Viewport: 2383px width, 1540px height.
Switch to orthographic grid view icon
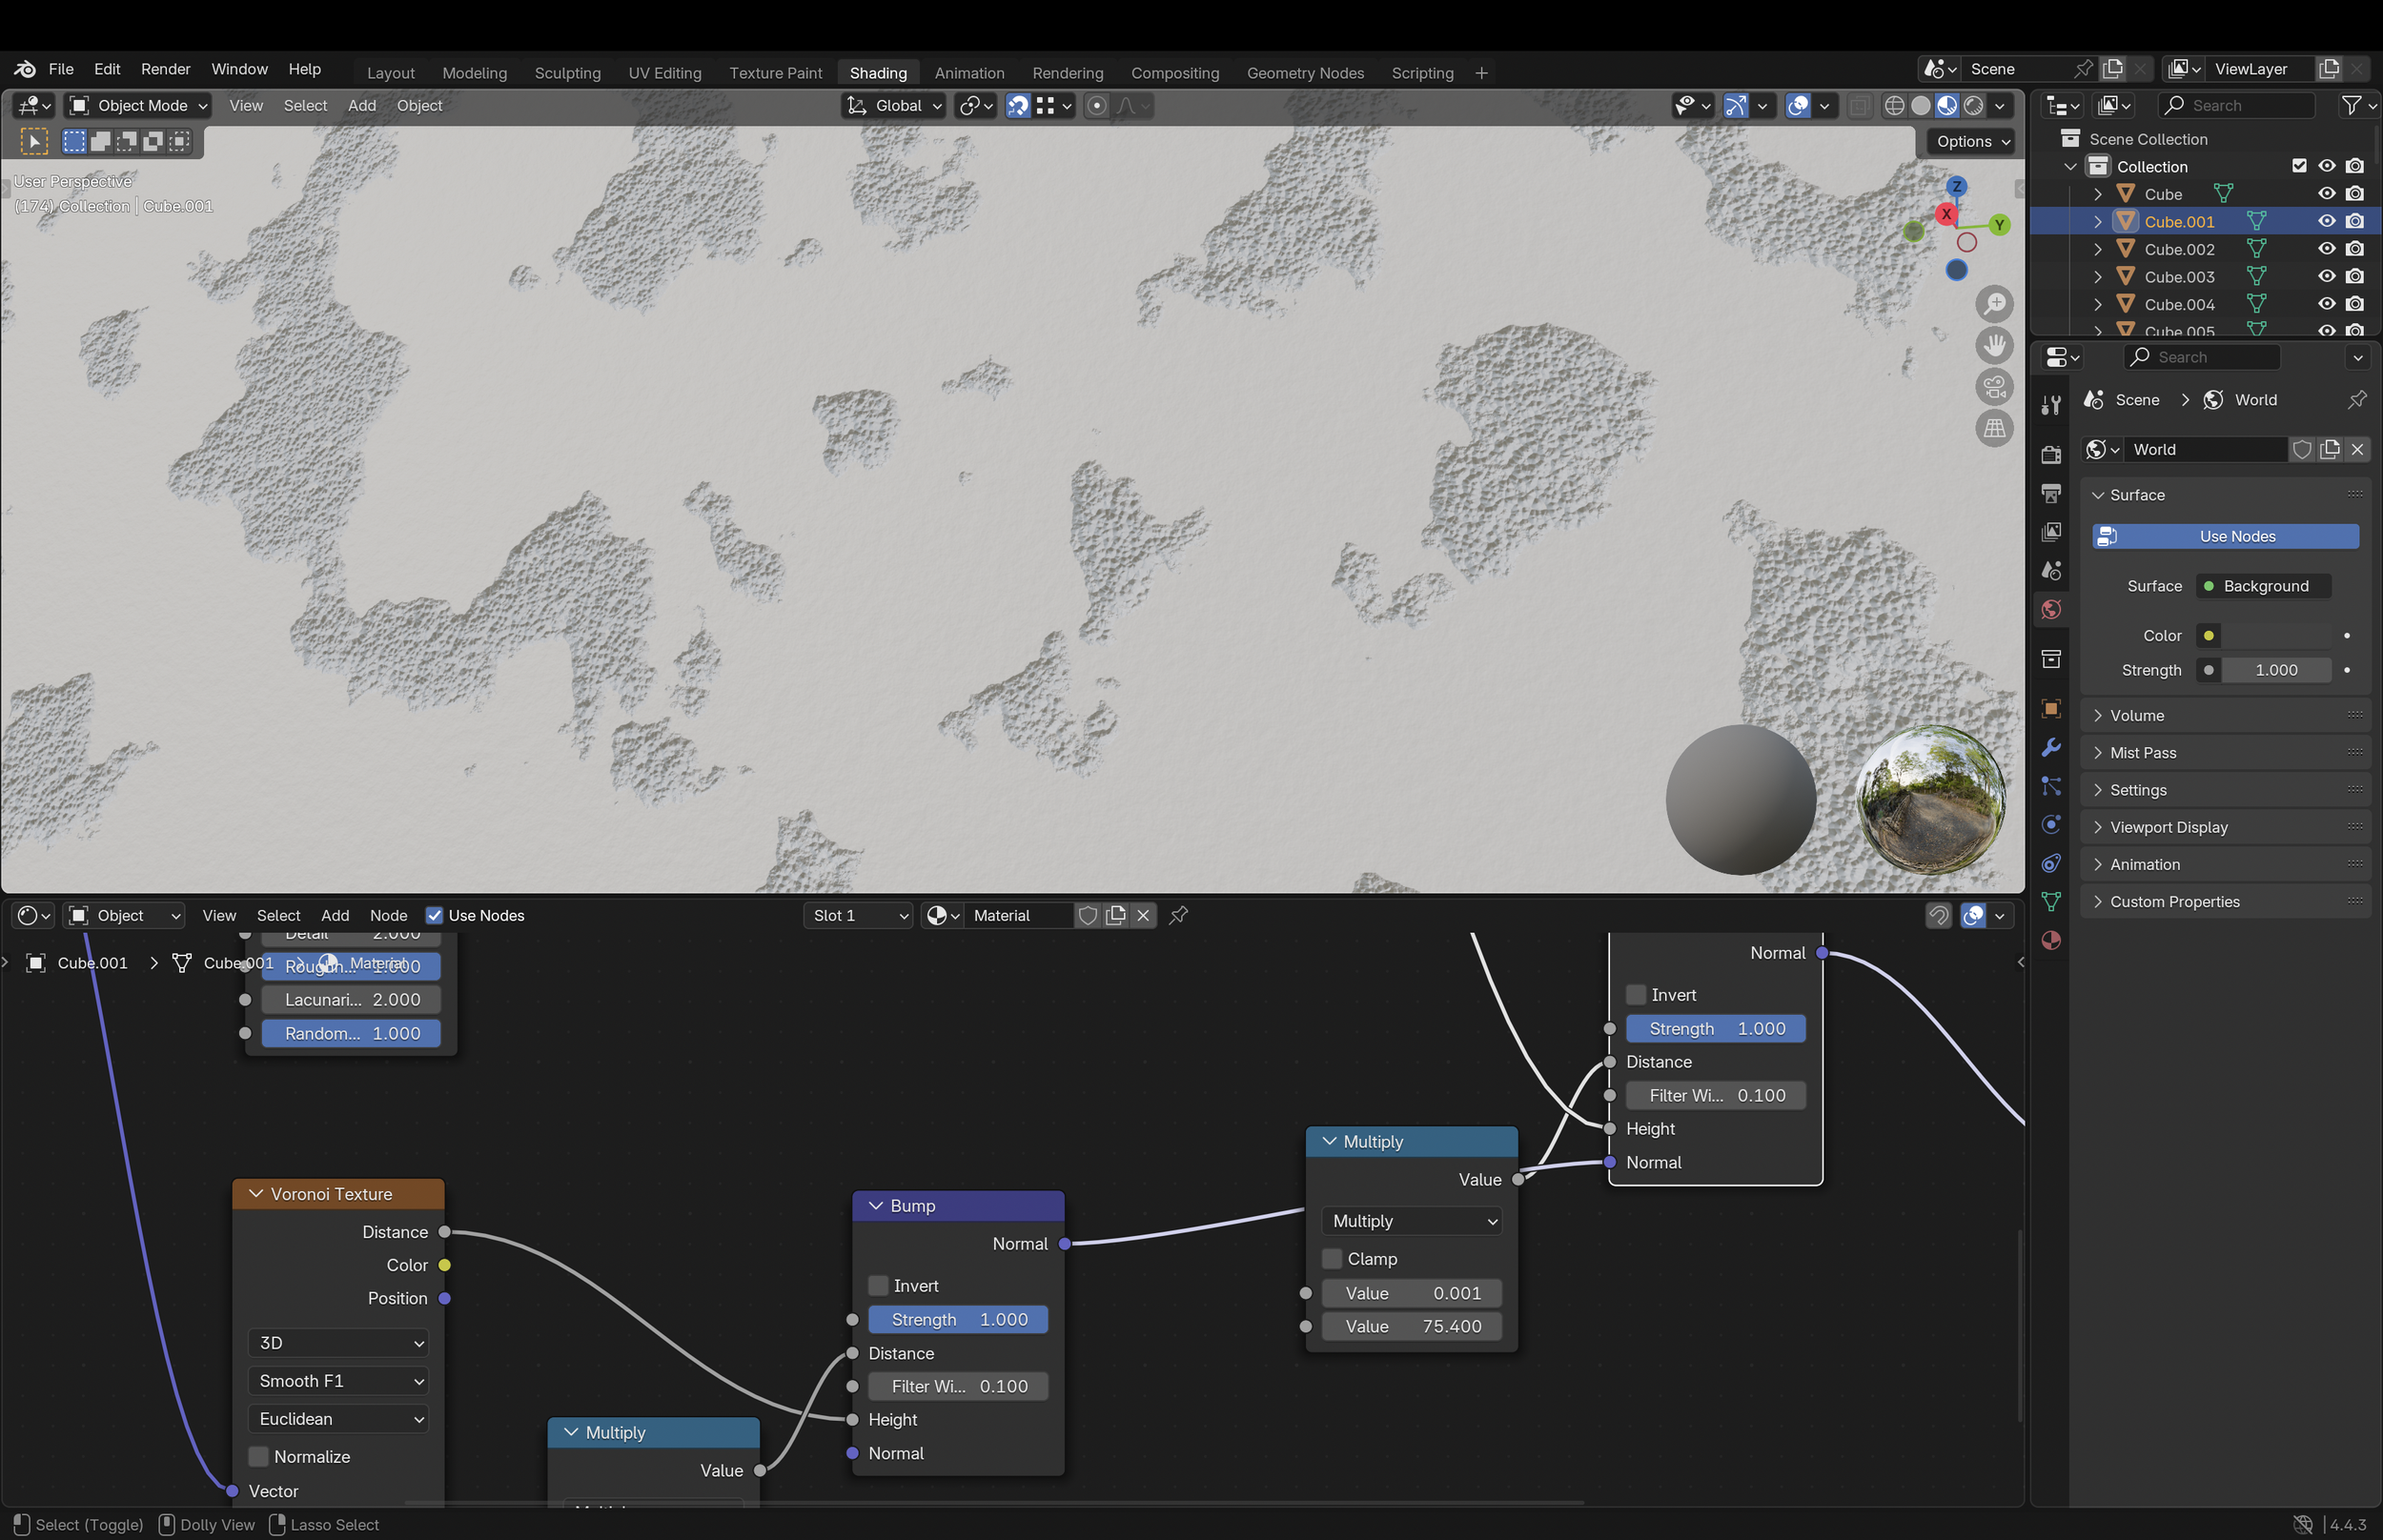point(1994,429)
